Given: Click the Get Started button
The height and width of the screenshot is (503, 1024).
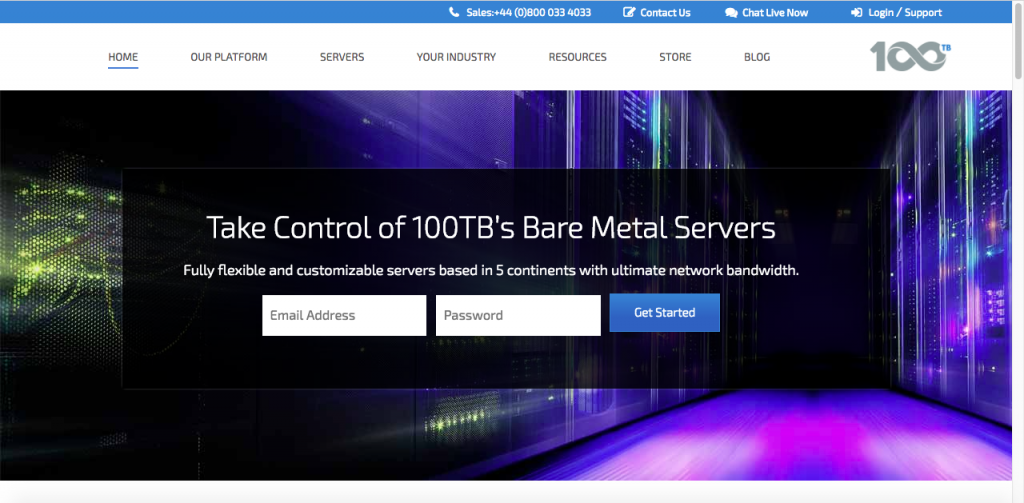Looking at the screenshot, I should click(665, 313).
